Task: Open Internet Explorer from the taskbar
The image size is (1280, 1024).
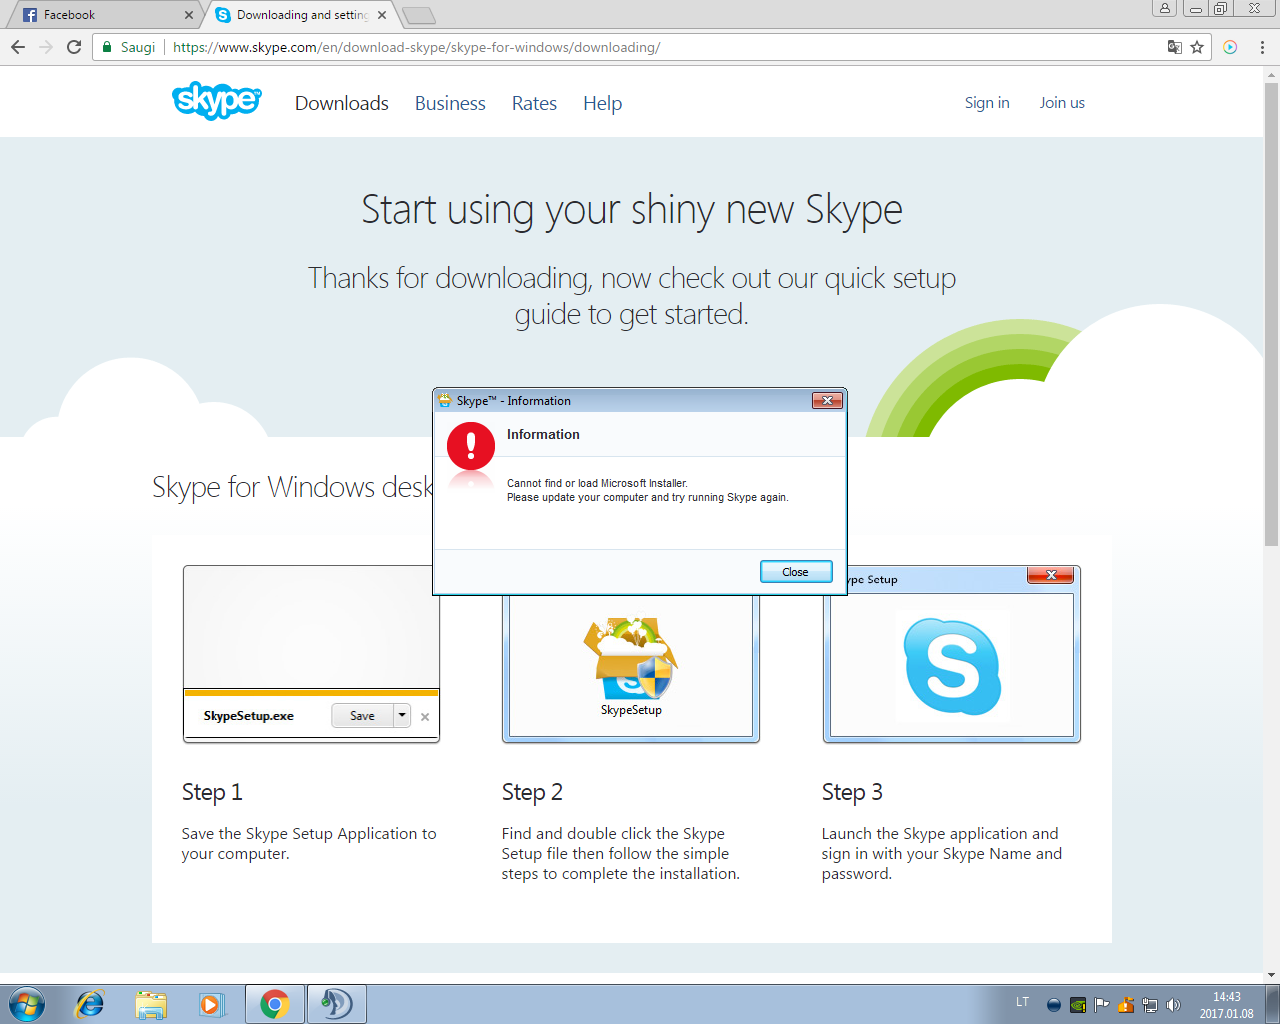Action: (x=90, y=1004)
